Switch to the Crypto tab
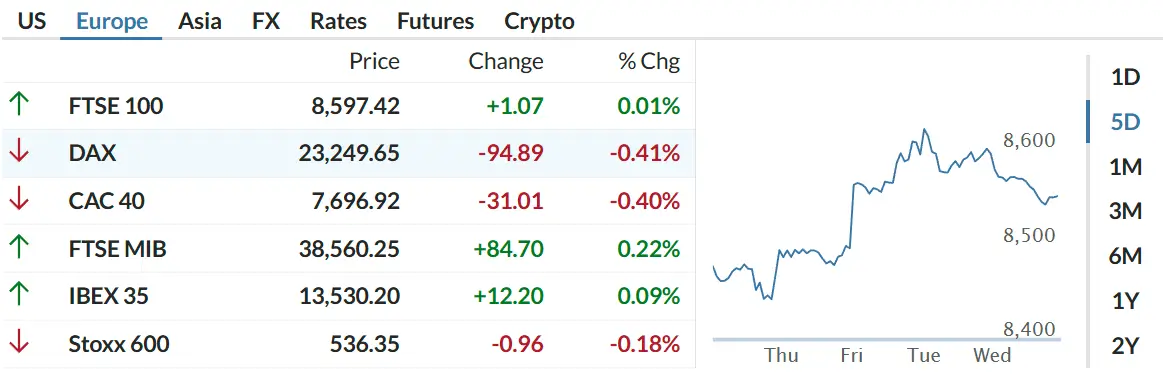1163x378 pixels. (x=539, y=21)
